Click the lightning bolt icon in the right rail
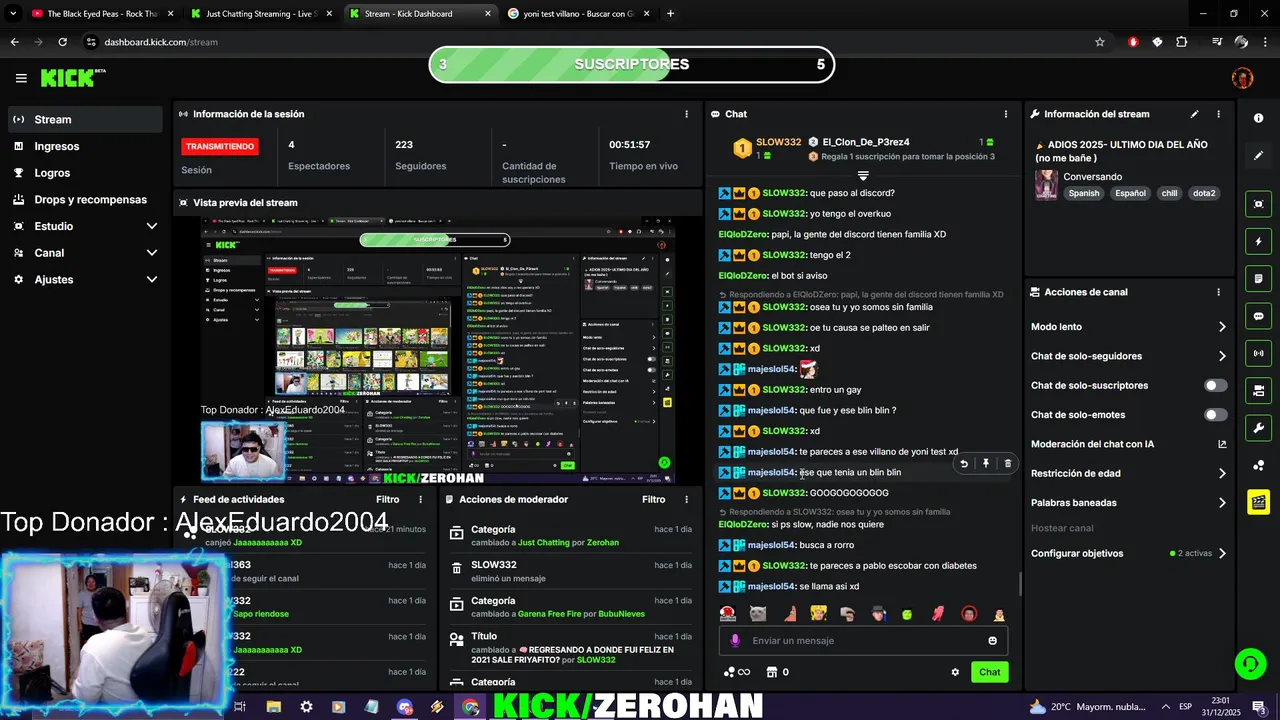This screenshot has width=1280, height=720. coord(1258,241)
